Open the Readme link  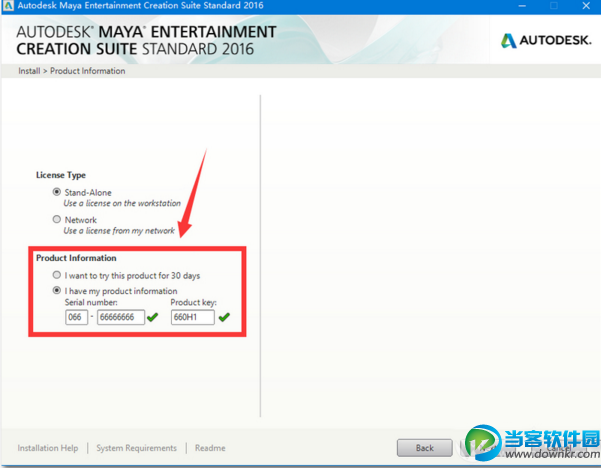[x=210, y=448]
